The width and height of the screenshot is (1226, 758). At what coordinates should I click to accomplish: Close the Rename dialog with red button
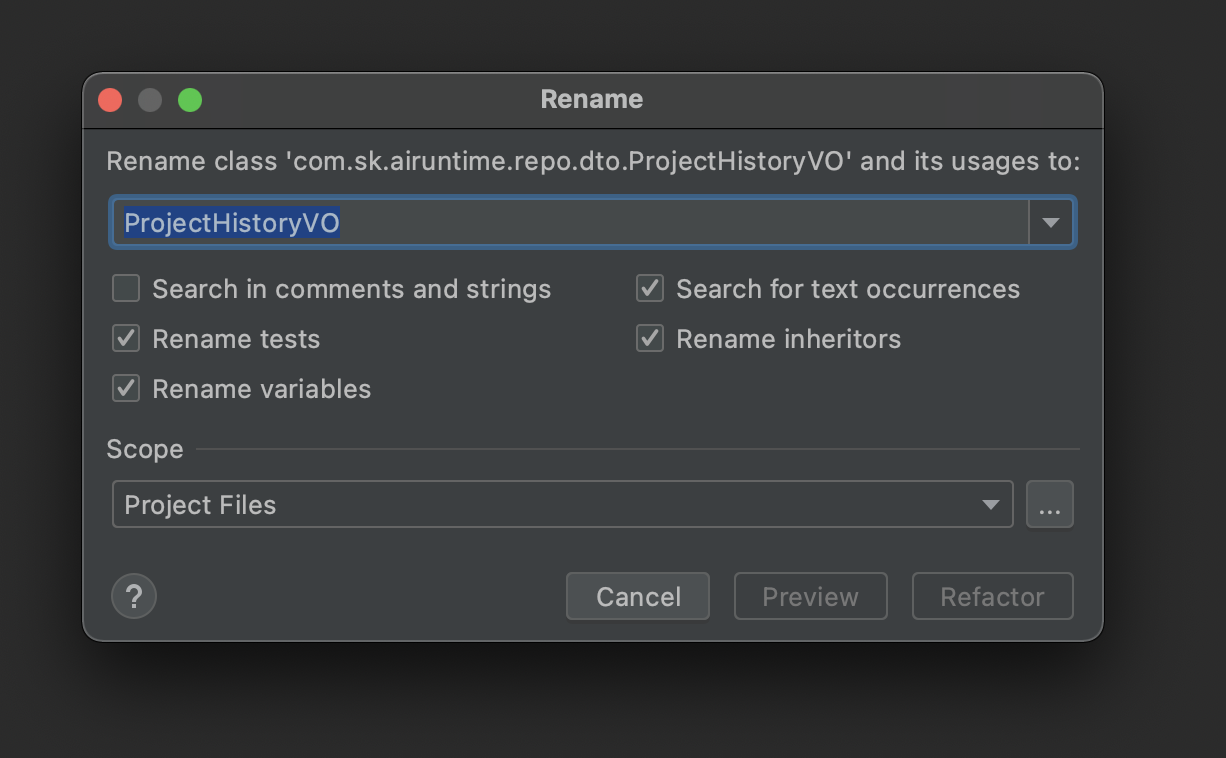coord(110,100)
